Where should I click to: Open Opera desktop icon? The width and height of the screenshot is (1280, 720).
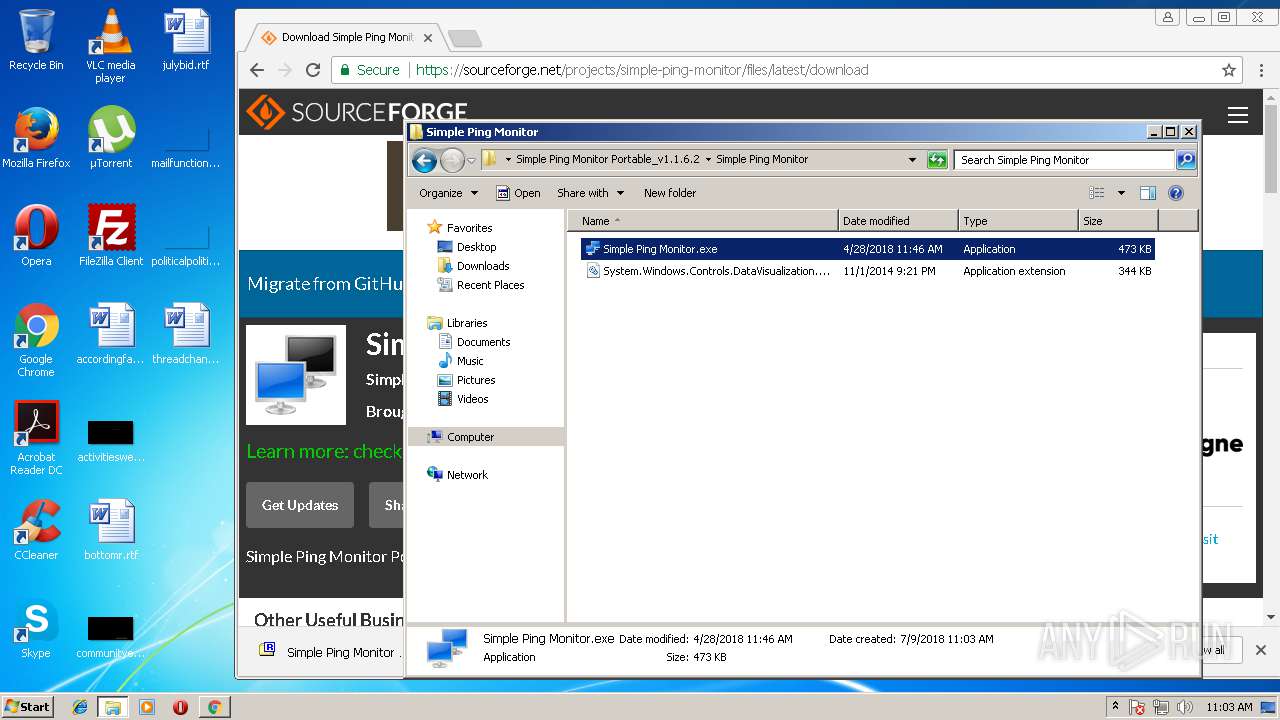(x=36, y=236)
